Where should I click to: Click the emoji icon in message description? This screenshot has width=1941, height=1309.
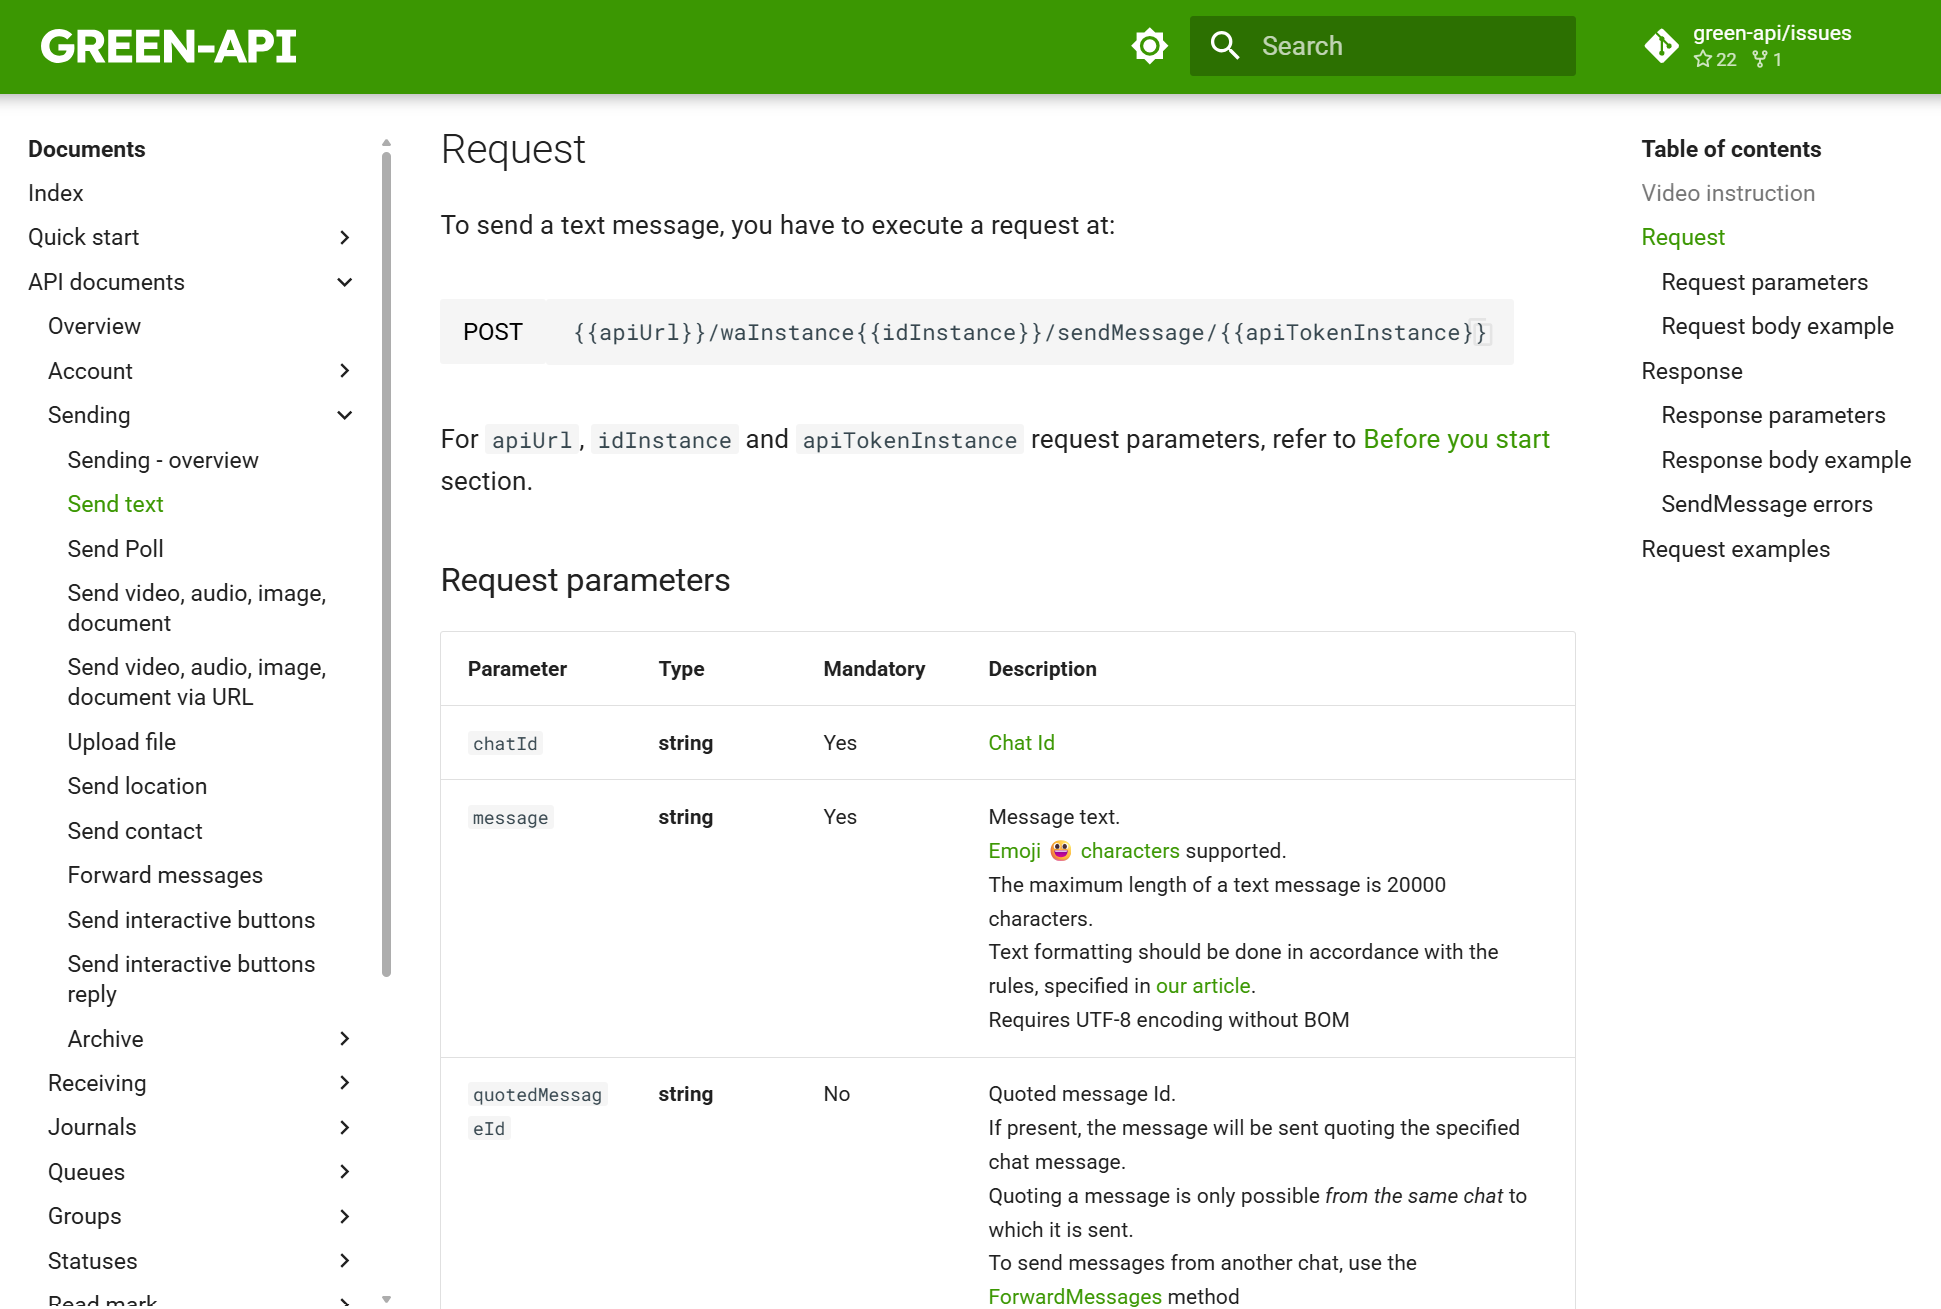coord(1060,851)
